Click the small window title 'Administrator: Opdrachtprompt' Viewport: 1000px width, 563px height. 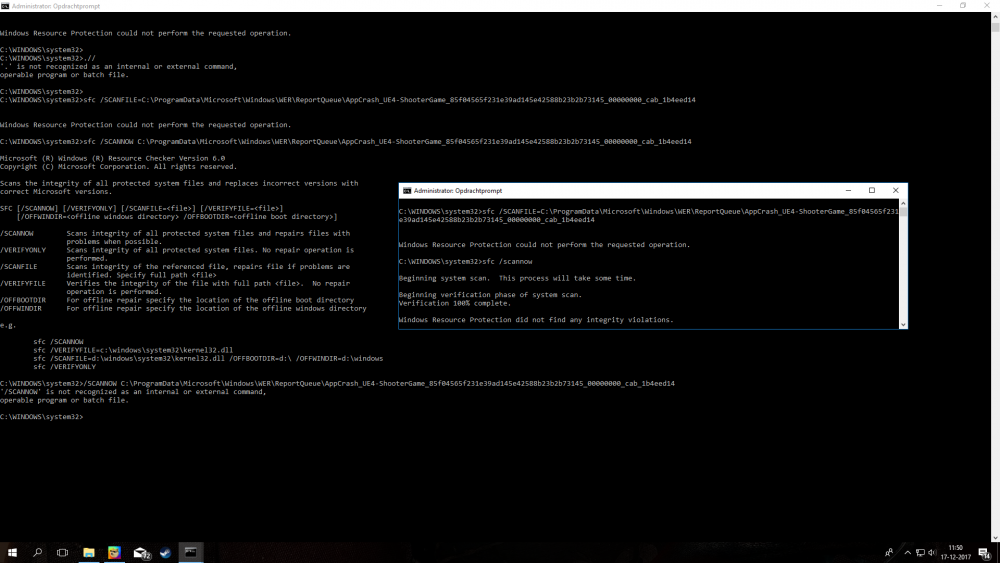[x=457, y=191]
